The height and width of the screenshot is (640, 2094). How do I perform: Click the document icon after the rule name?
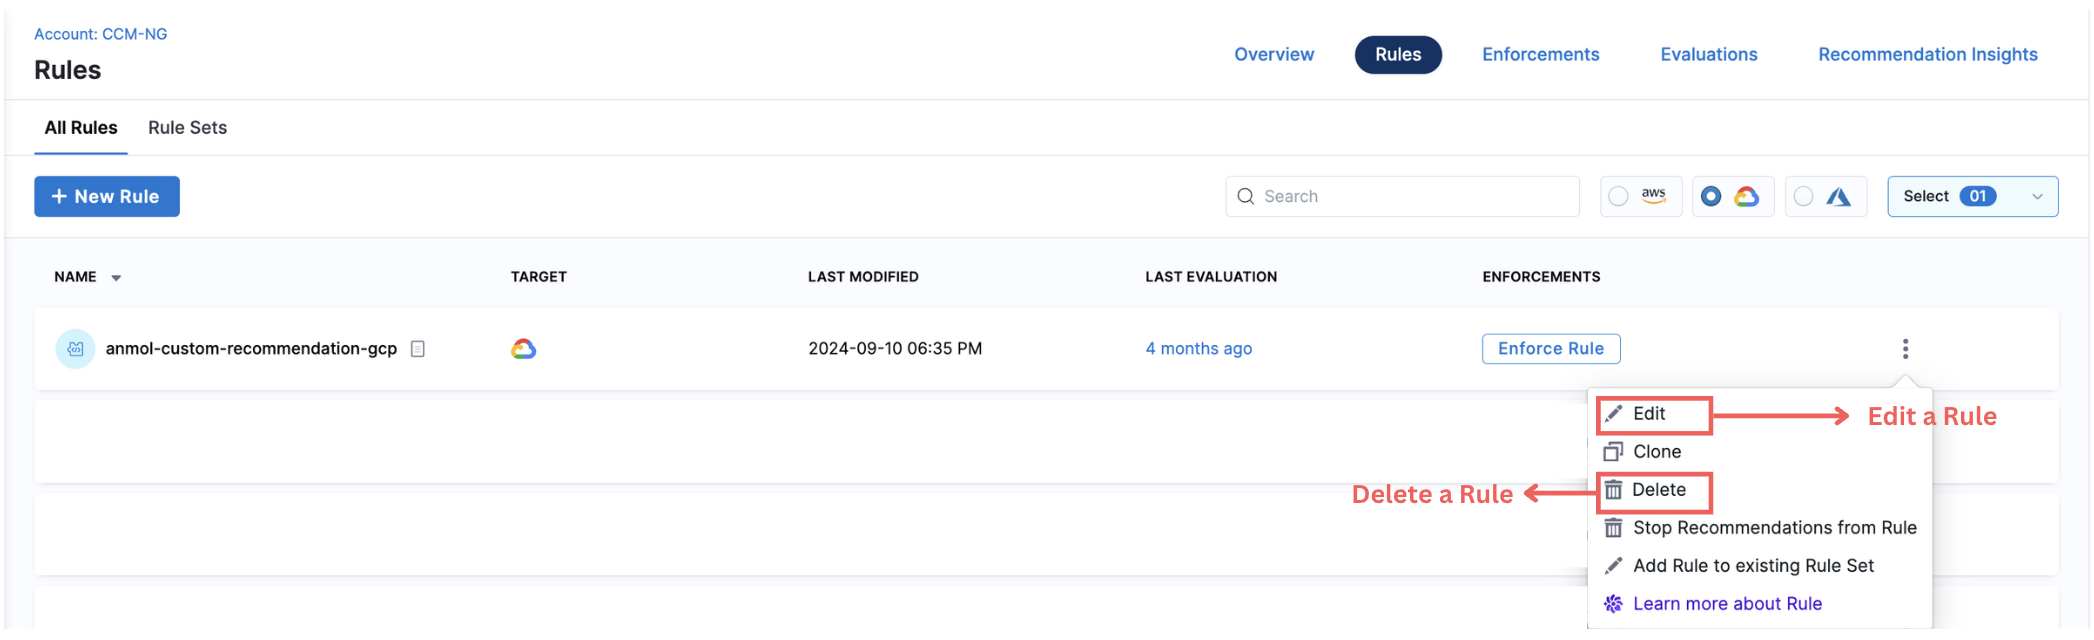(x=418, y=349)
